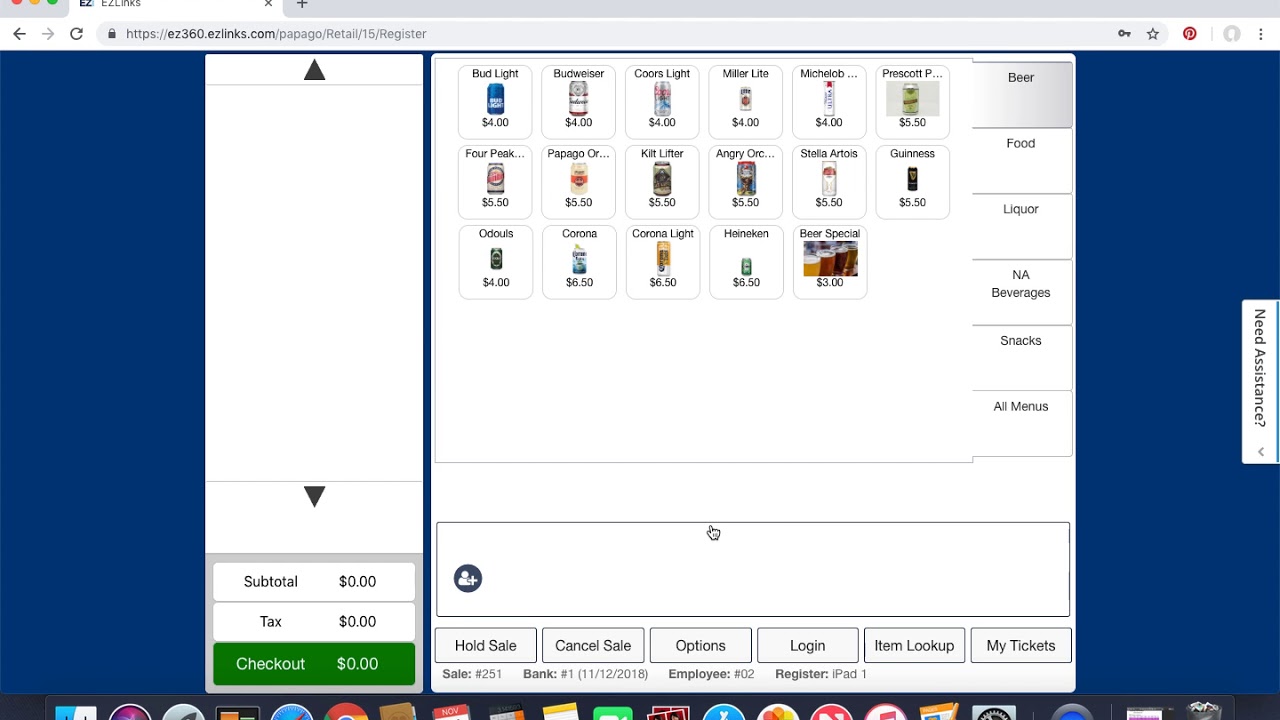The image size is (1280, 720).
Task: Show the Liquor menu category
Action: (x=1021, y=226)
